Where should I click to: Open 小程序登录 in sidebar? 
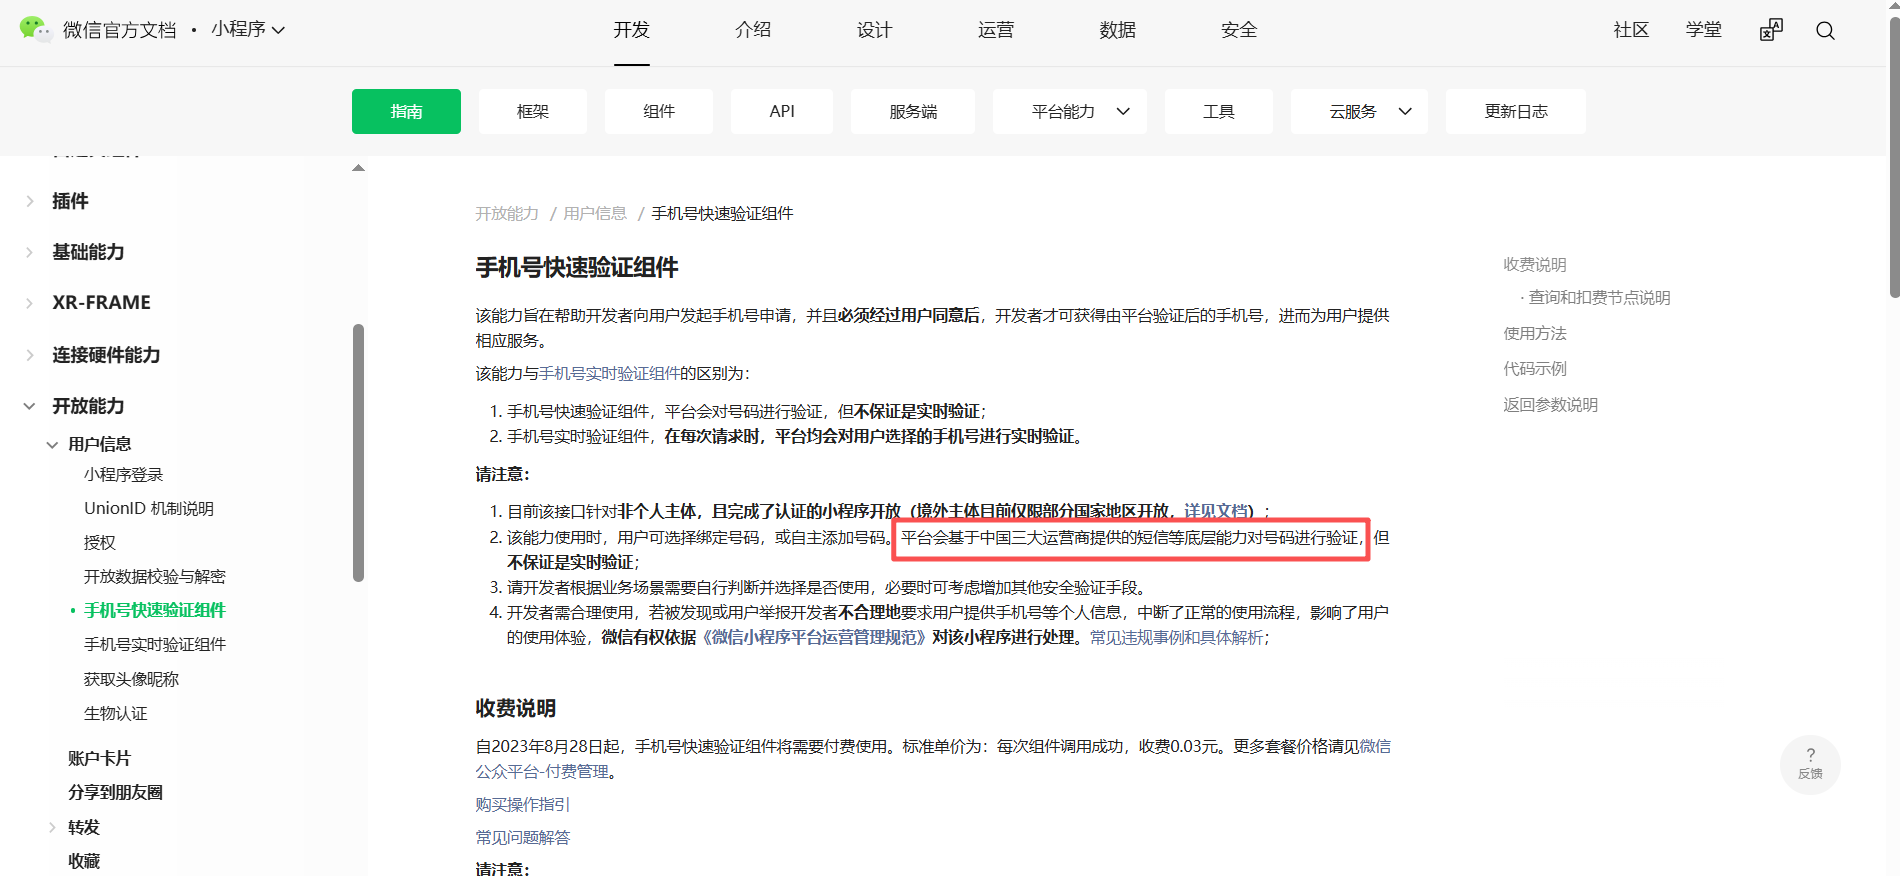tap(123, 475)
